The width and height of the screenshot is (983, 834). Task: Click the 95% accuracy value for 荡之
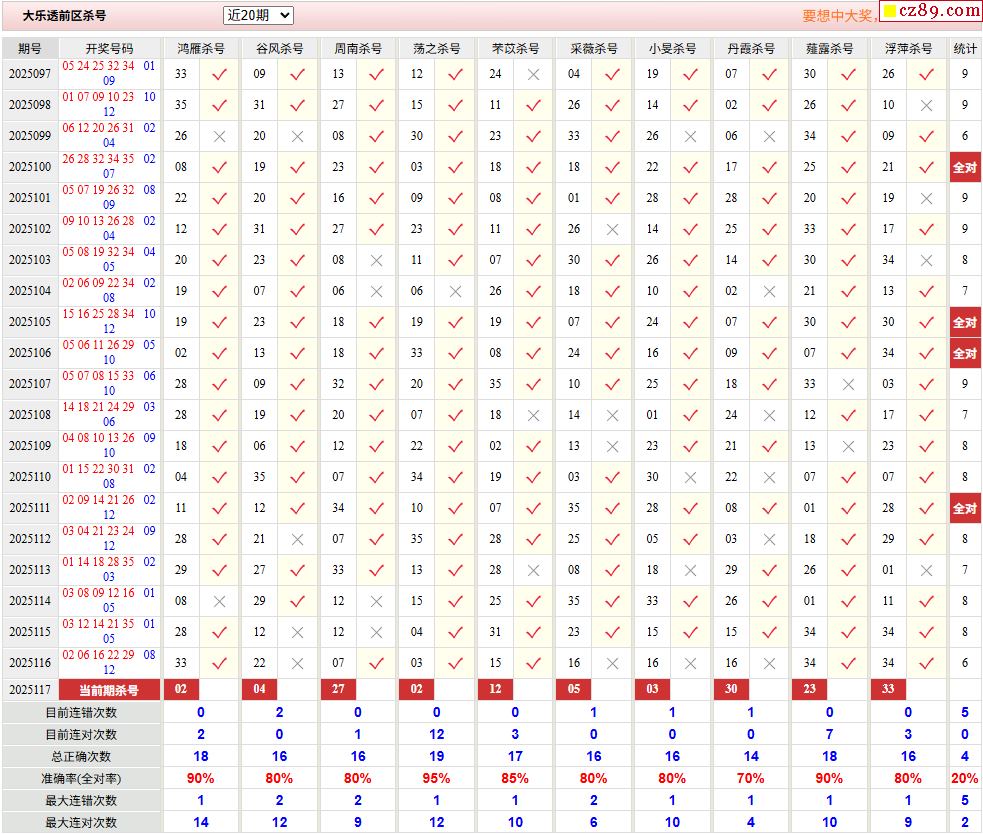436,778
